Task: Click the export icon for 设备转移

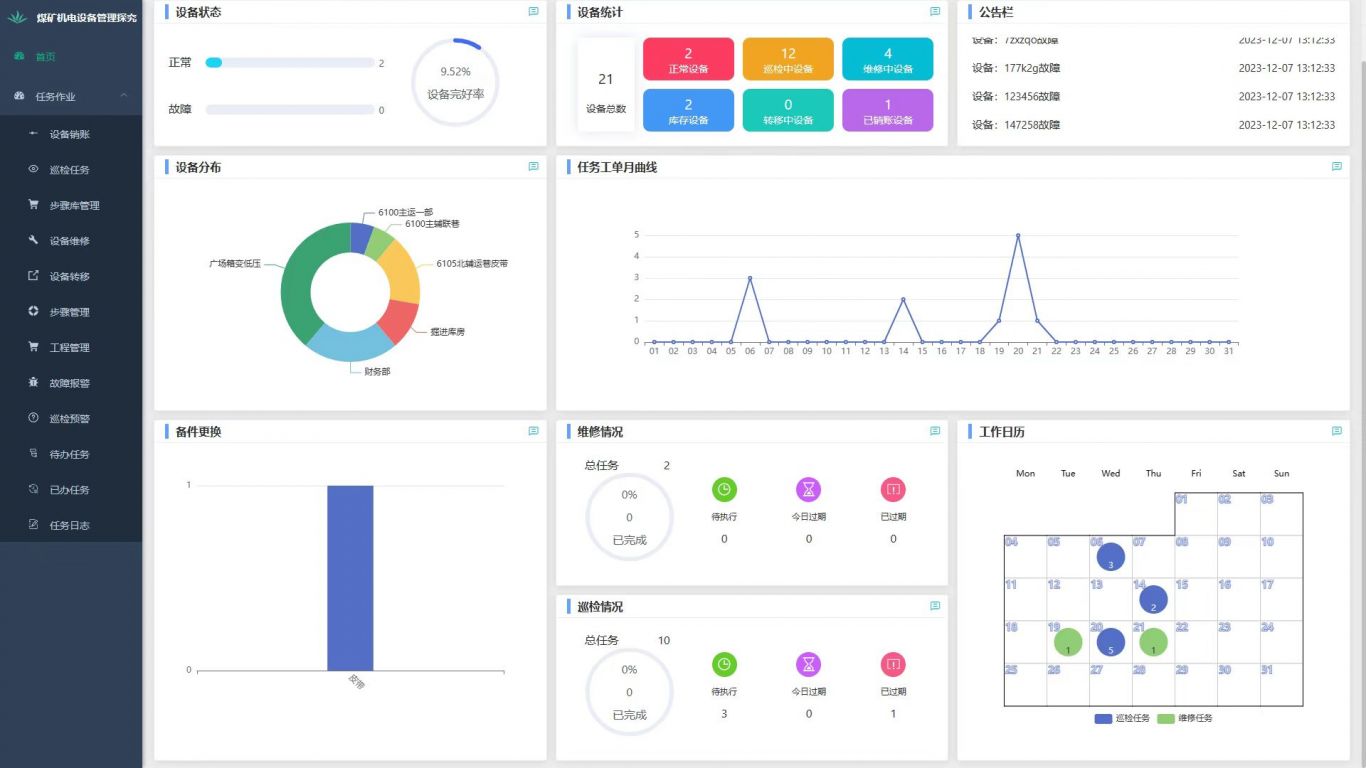Action: (33, 276)
